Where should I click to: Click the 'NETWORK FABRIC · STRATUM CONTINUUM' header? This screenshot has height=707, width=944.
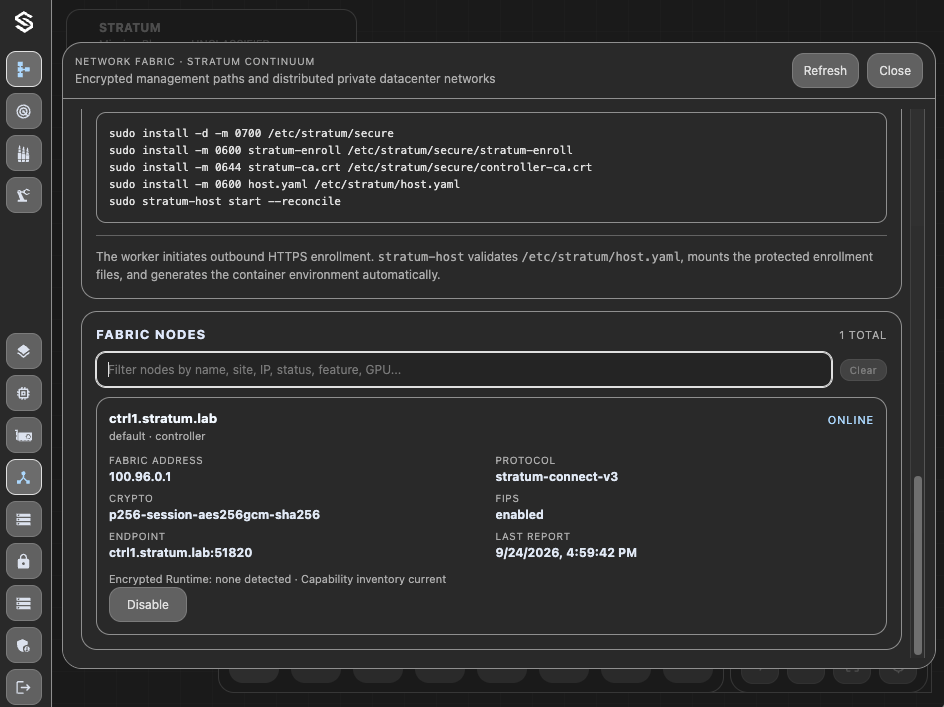pyautogui.click(x=194, y=61)
